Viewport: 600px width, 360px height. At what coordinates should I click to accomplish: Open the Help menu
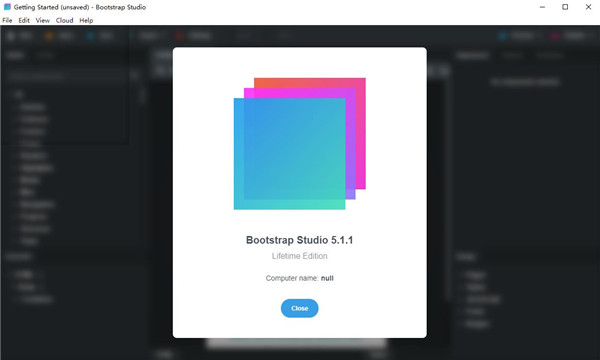[86, 20]
